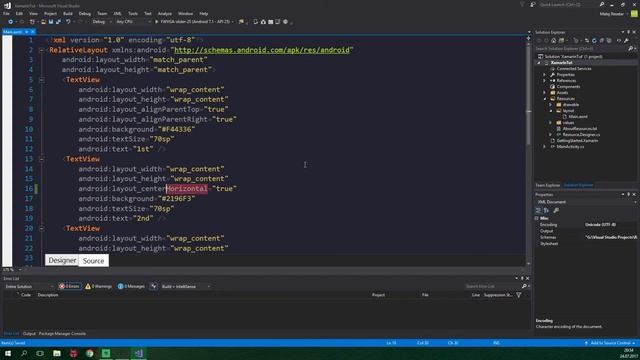Image resolution: width=640 pixels, height=360 pixels.
Task: Click the notifications flag icon in title bar
Action: point(522,4)
